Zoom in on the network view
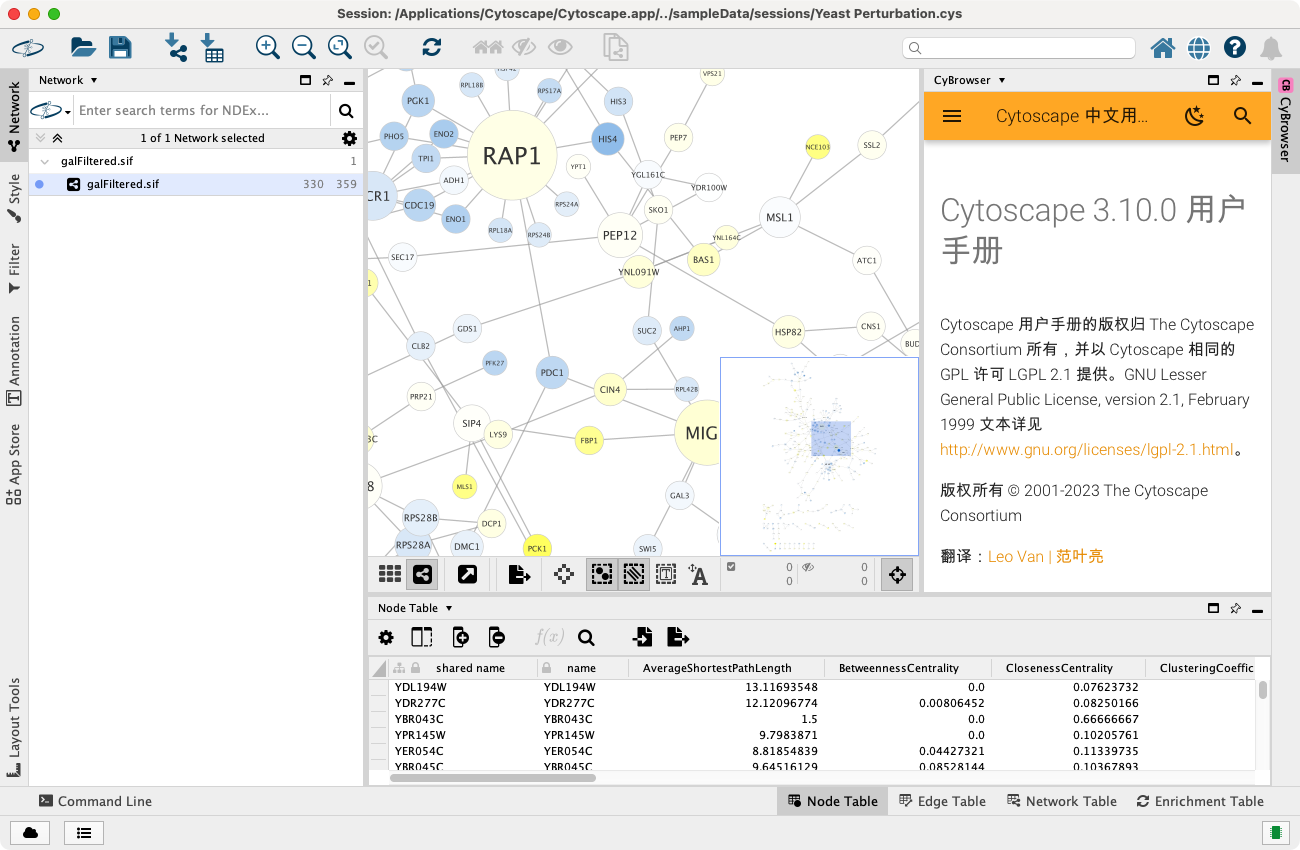The image size is (1300, 850). tap(267, 47)
